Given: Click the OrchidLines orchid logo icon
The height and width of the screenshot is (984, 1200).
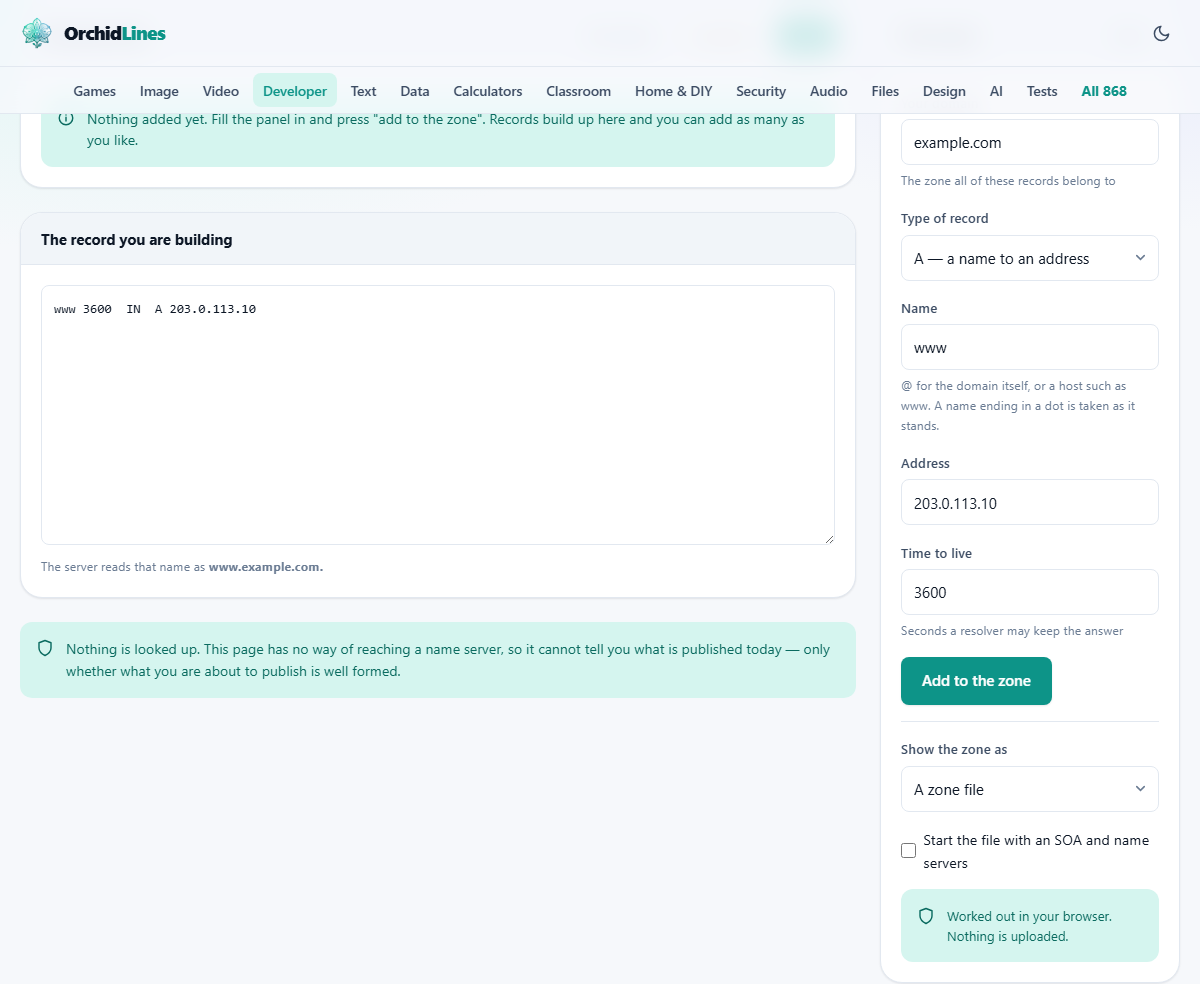Looking at the screenshot, I should coord(37,33).
